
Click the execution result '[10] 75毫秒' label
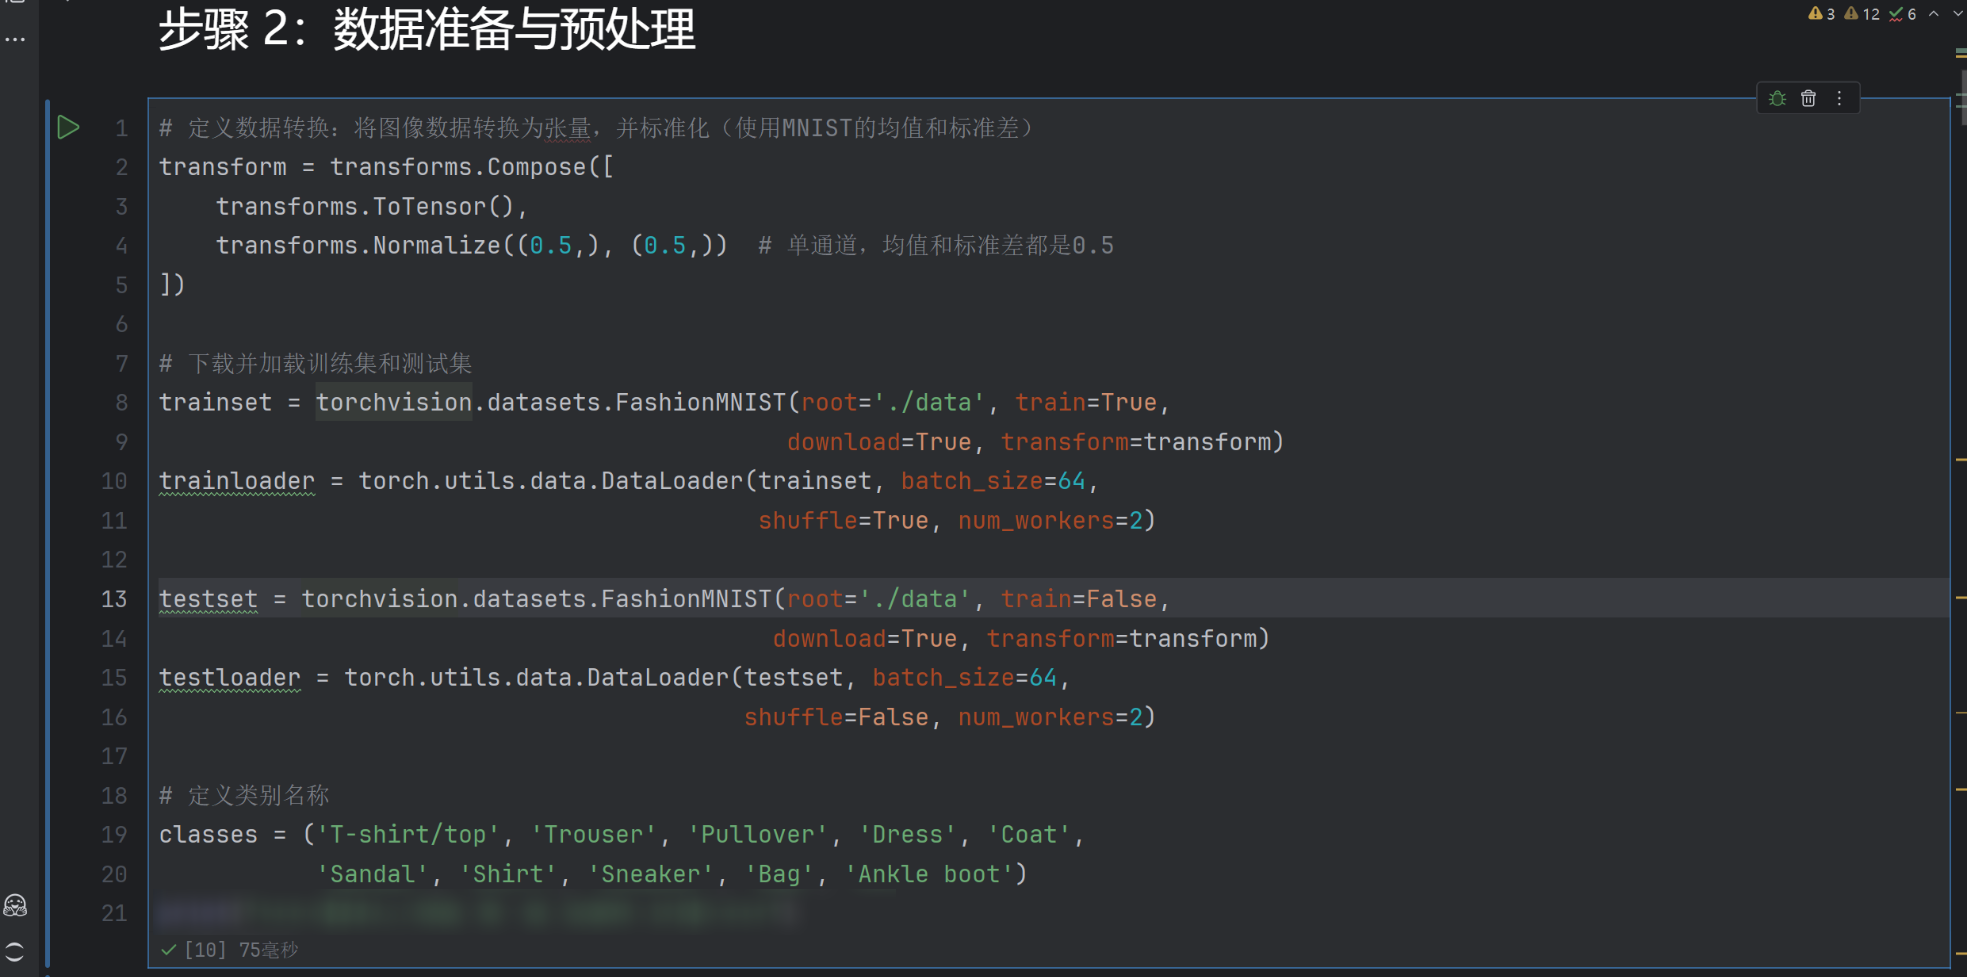pyautogui.click(x=237, y=949)
